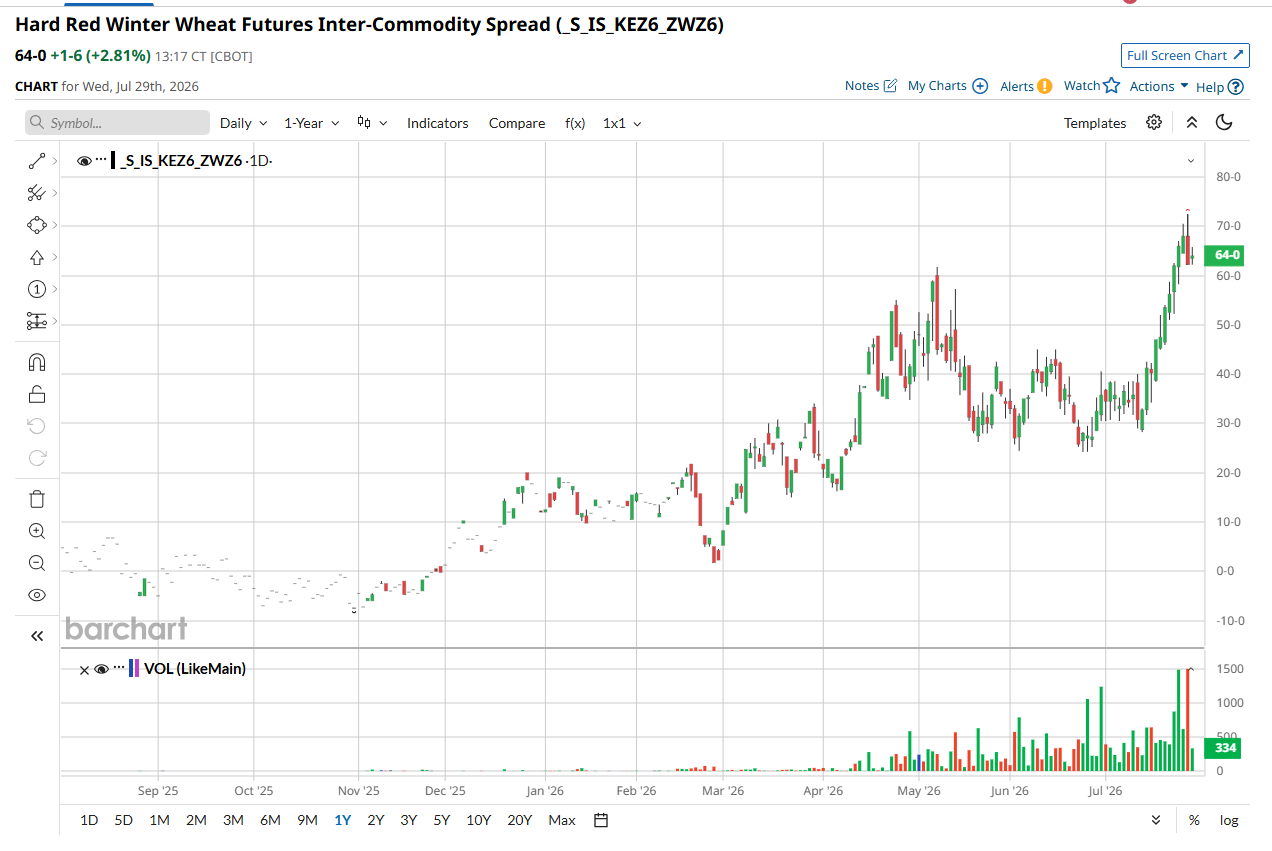Select the 3M time range

click(x=233, y=820)
